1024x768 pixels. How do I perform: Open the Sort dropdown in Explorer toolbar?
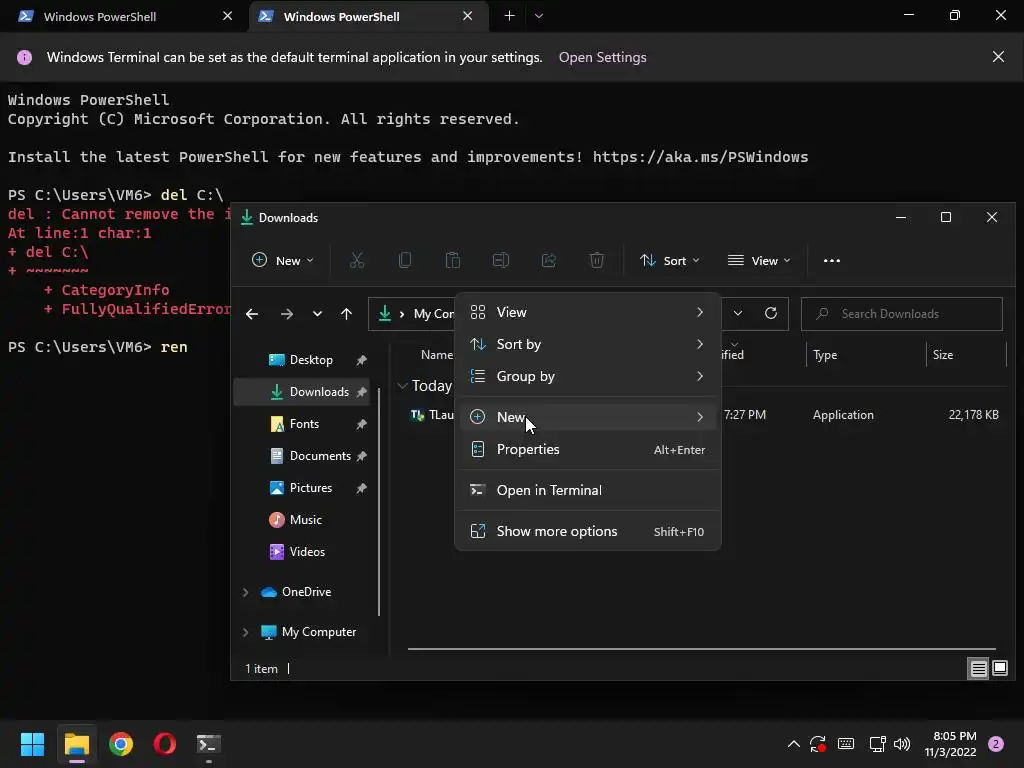pos(669,261)
